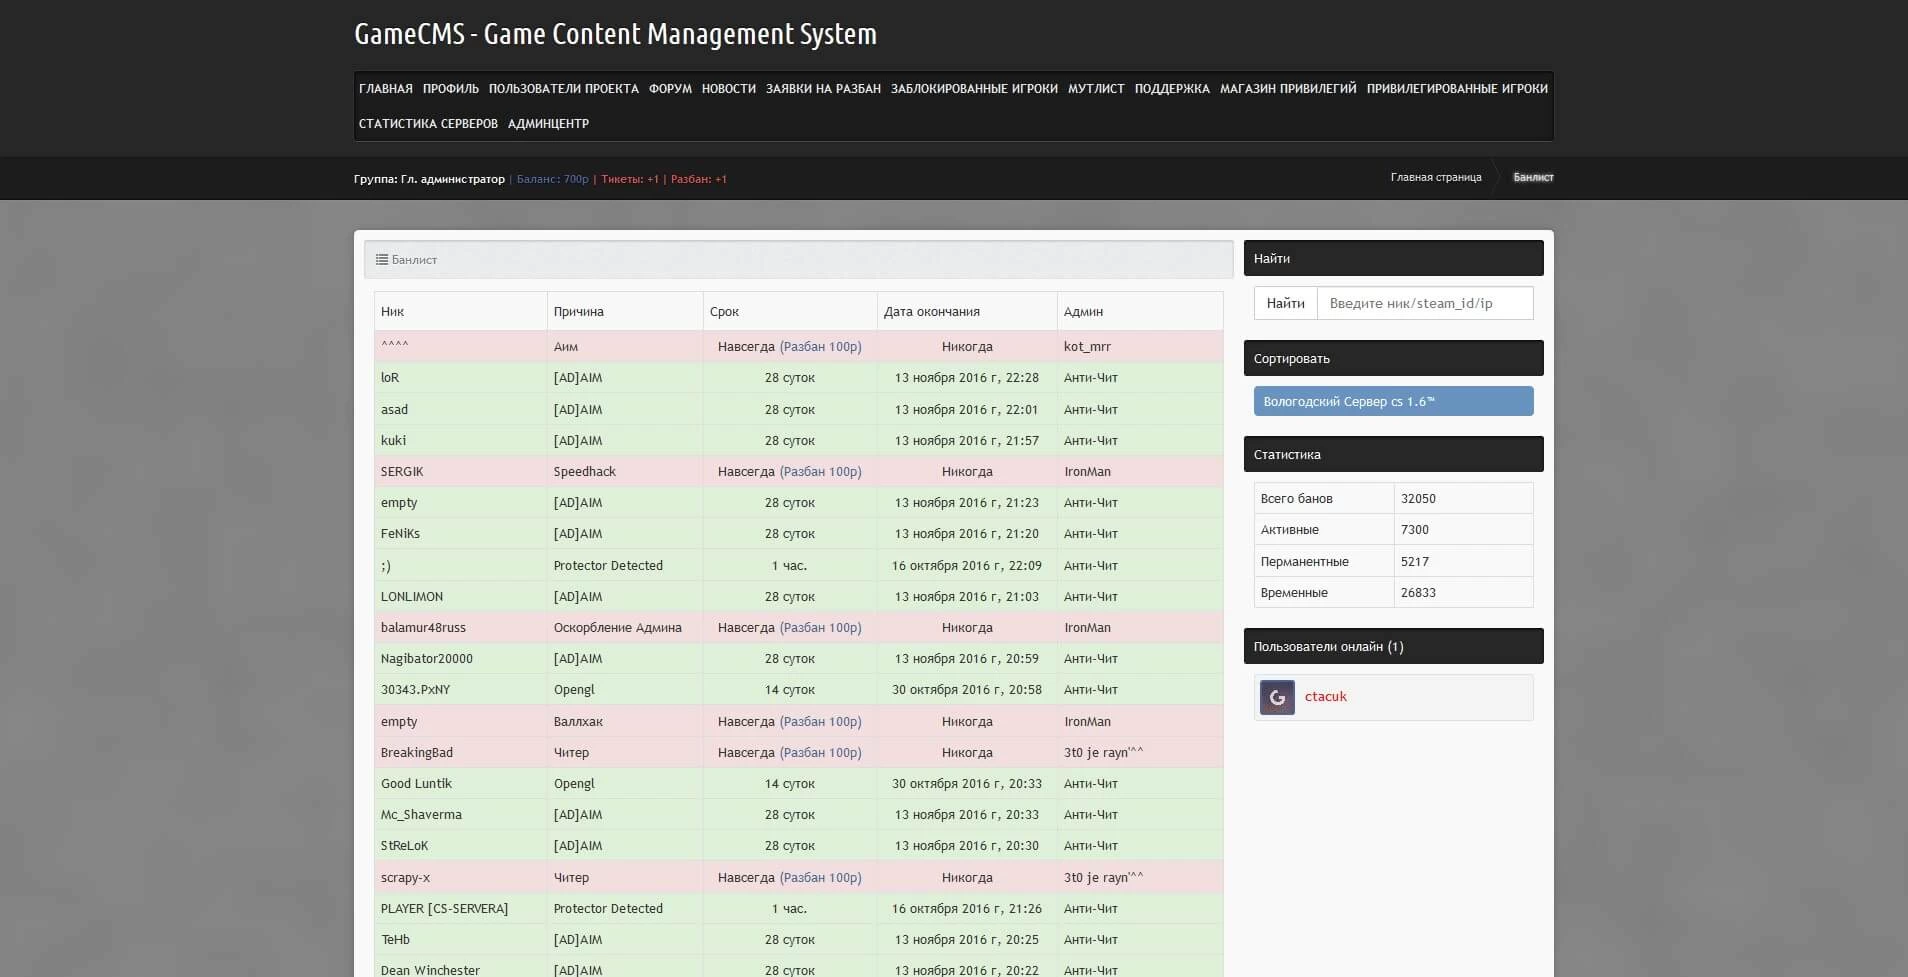Click Разбан 100р link for balamur48russ
Viewport: 1908px width, 977px height.
click(820, 628)
